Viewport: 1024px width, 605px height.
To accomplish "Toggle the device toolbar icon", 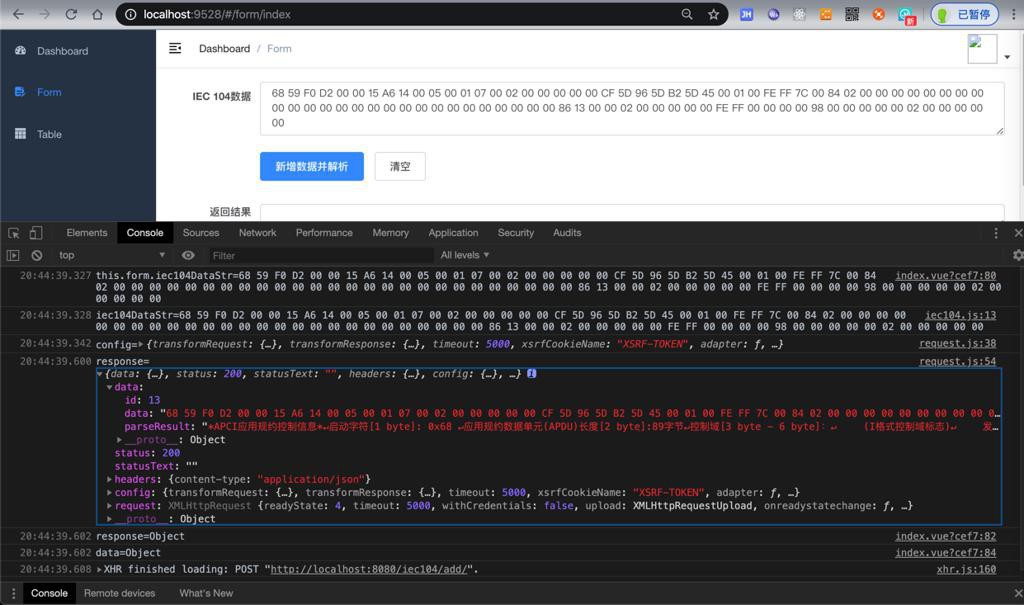I will pos(36,233).
